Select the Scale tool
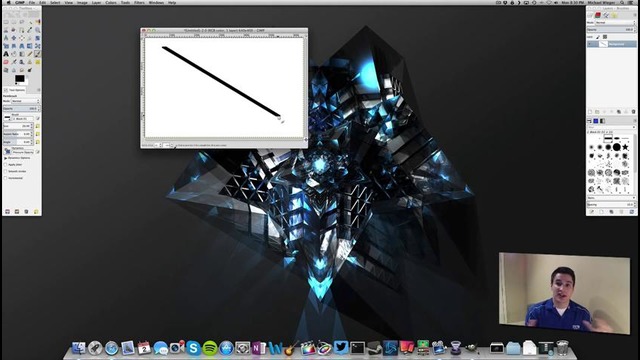 tap(6, 46)
